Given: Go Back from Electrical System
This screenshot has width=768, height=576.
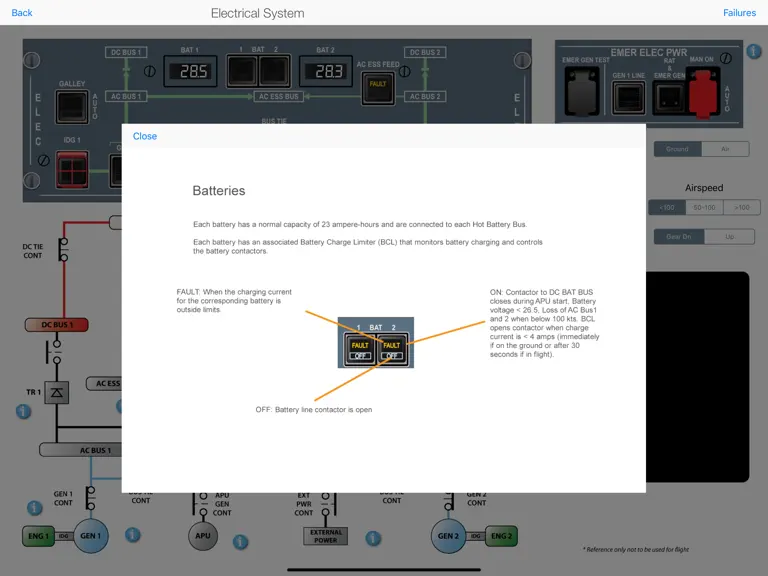Looking at the screenshot, I should coord(22,13).
